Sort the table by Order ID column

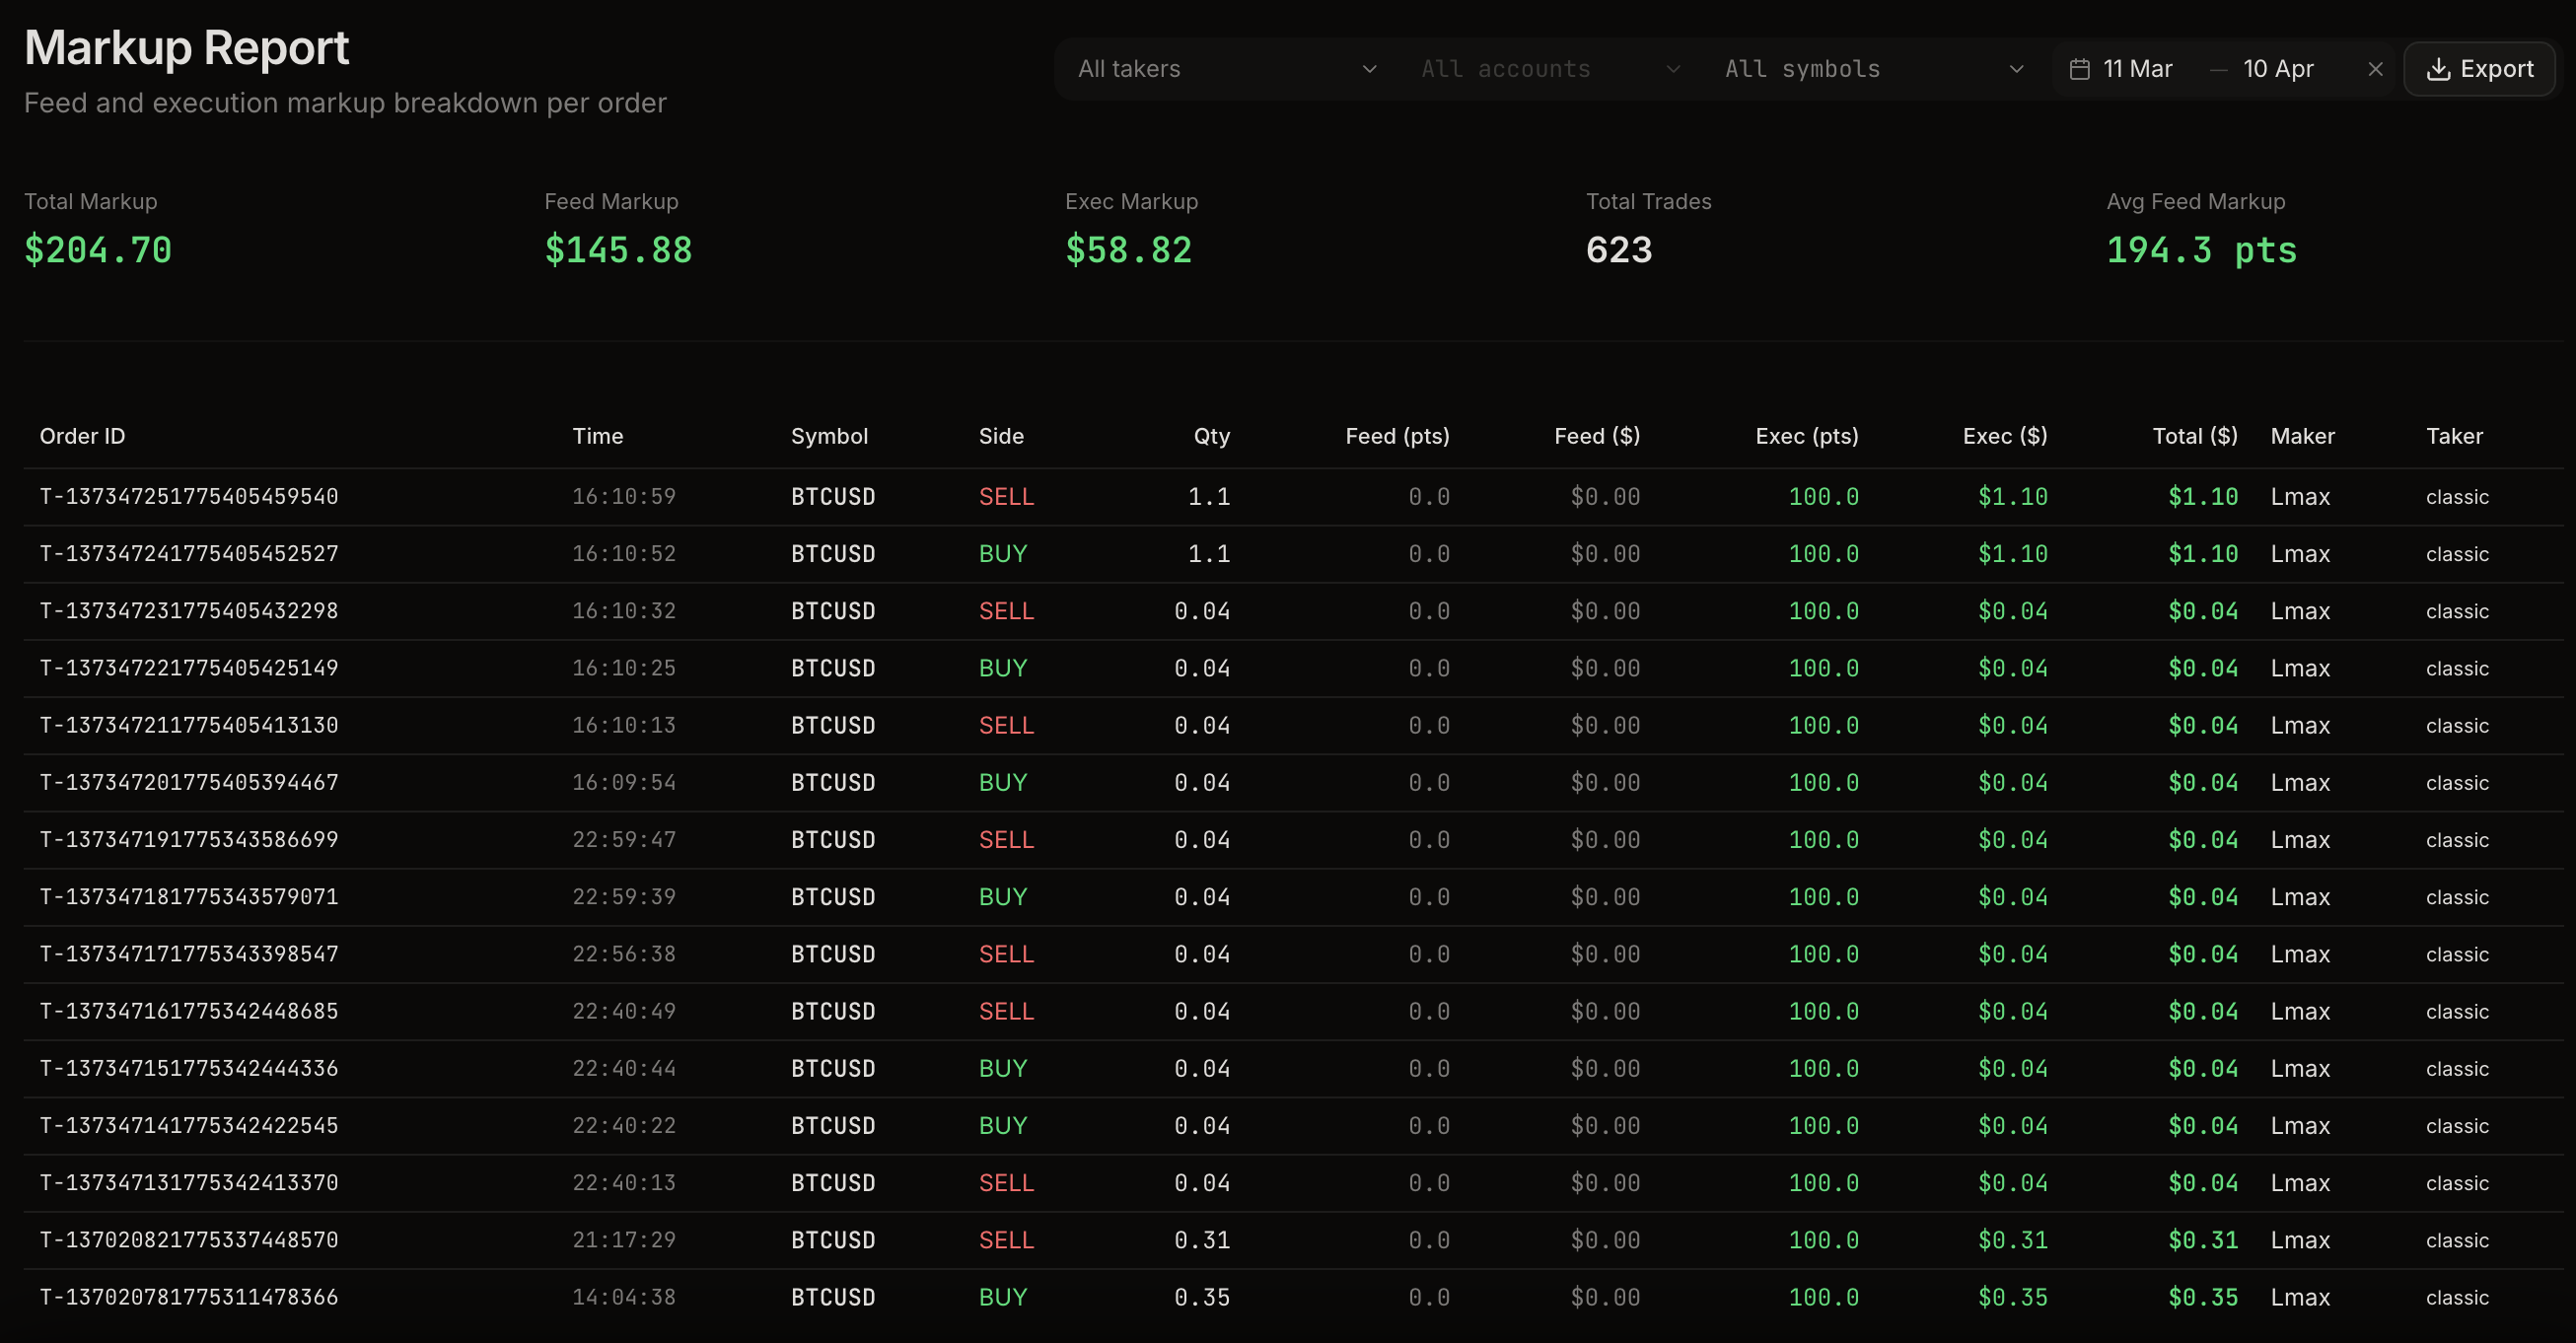tap(82, 436)
